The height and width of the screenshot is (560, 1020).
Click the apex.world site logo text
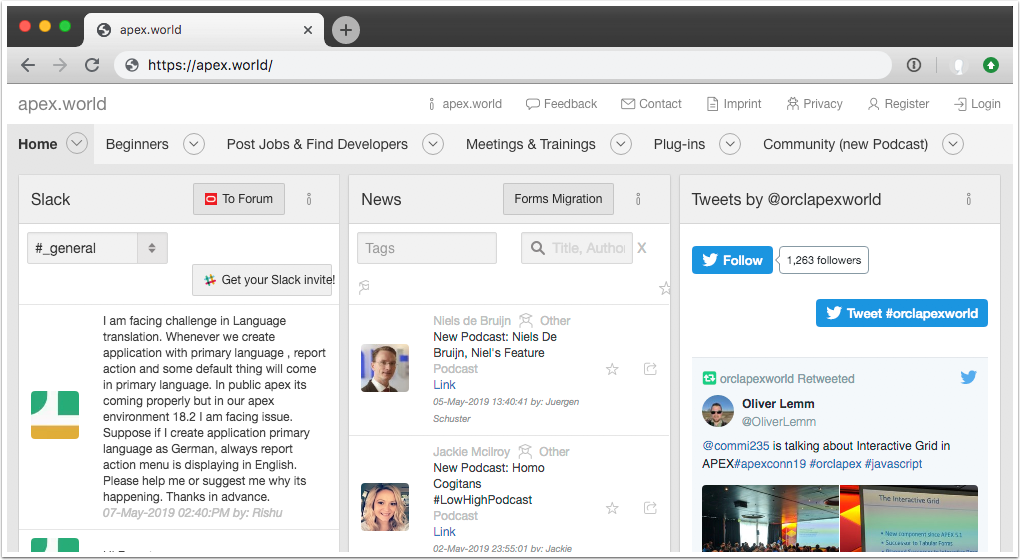[x=62, y=104]
